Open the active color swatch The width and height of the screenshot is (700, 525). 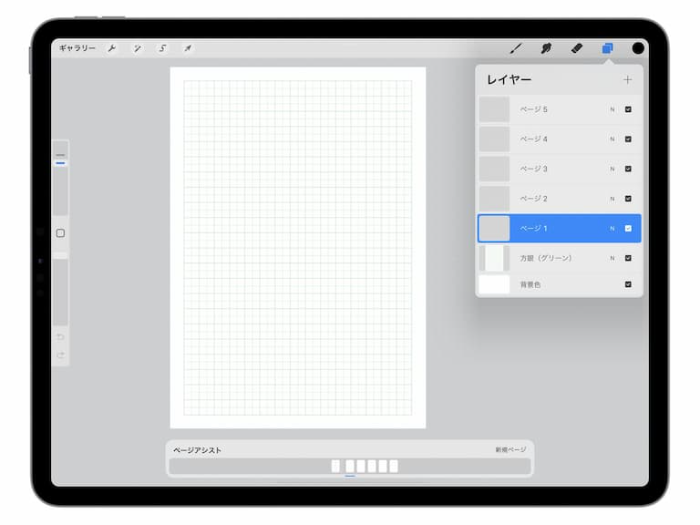coord(638,48)
